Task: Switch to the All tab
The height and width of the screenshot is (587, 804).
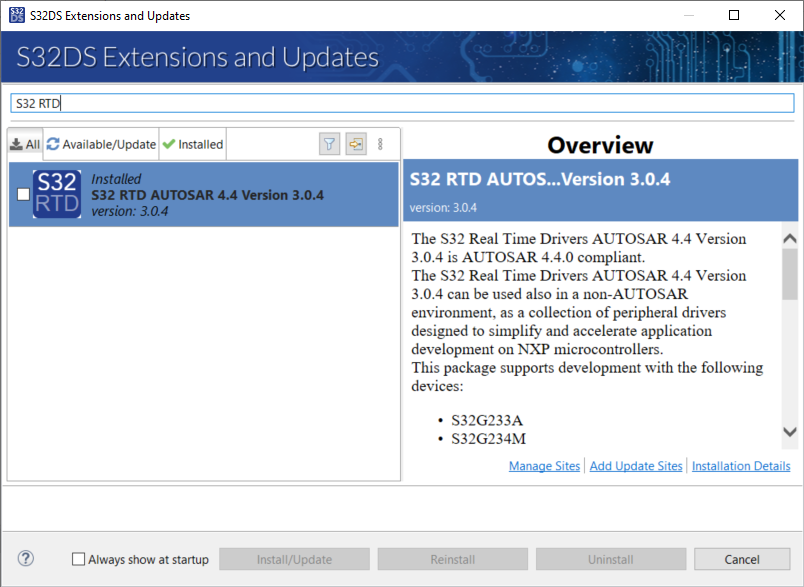Action: coord(25,145)
